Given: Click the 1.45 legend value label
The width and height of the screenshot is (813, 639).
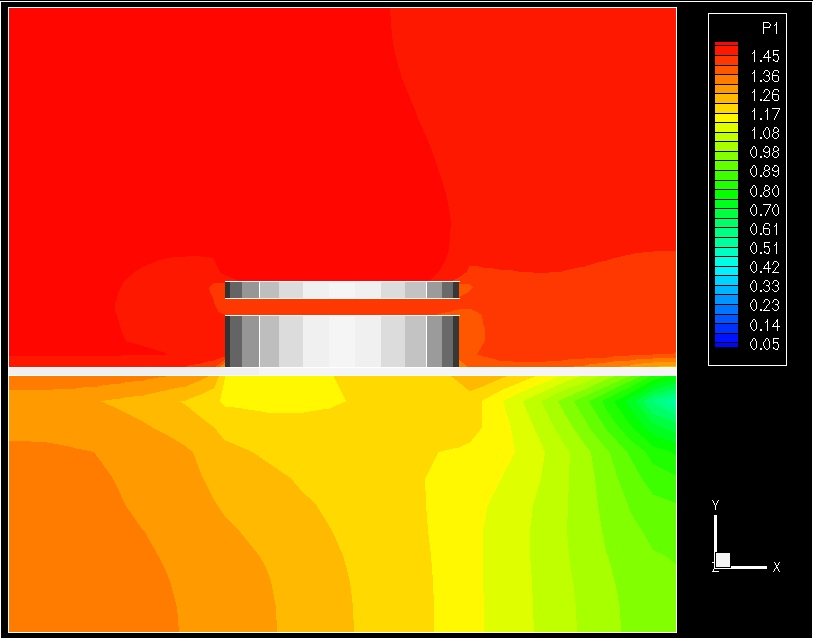Looking at the screenshot, I should pyautogui.click(x=764, y=57).
